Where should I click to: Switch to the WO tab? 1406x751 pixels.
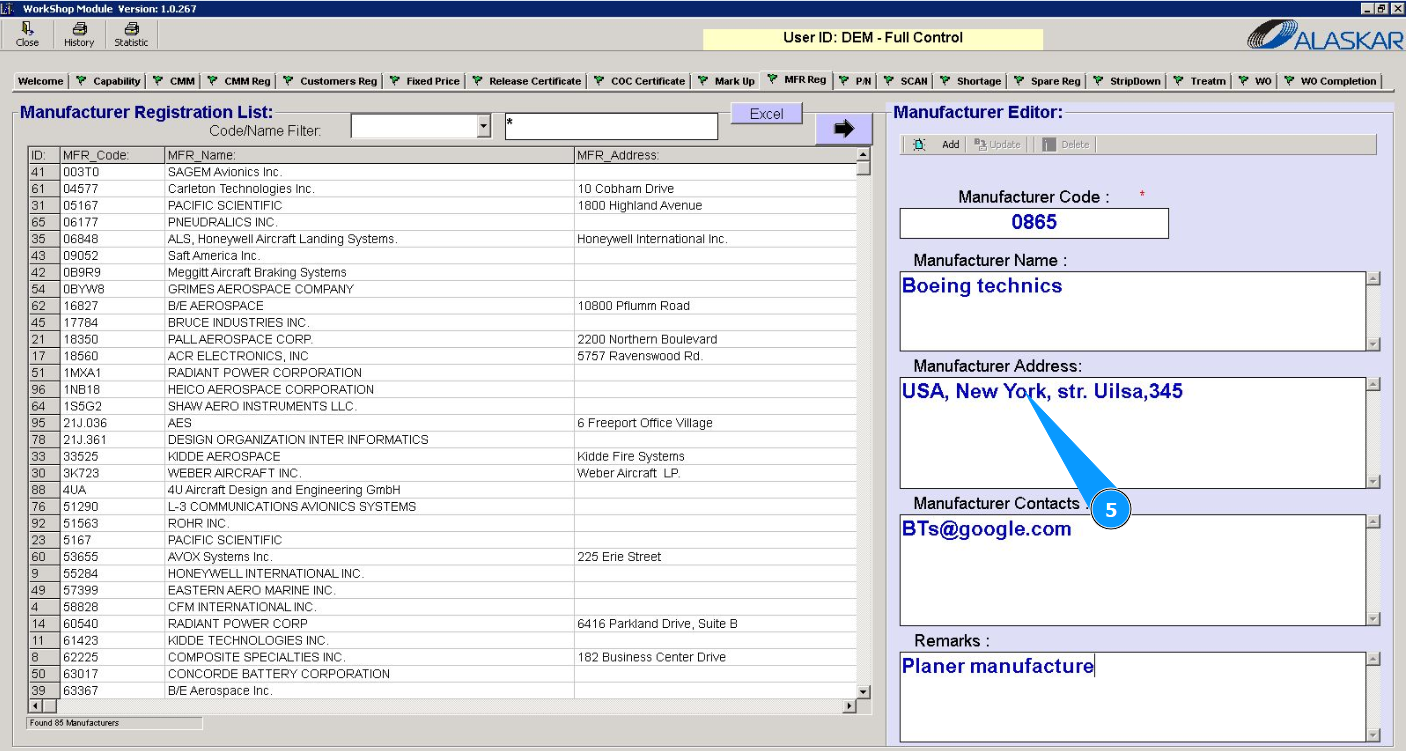(1255, 81)
